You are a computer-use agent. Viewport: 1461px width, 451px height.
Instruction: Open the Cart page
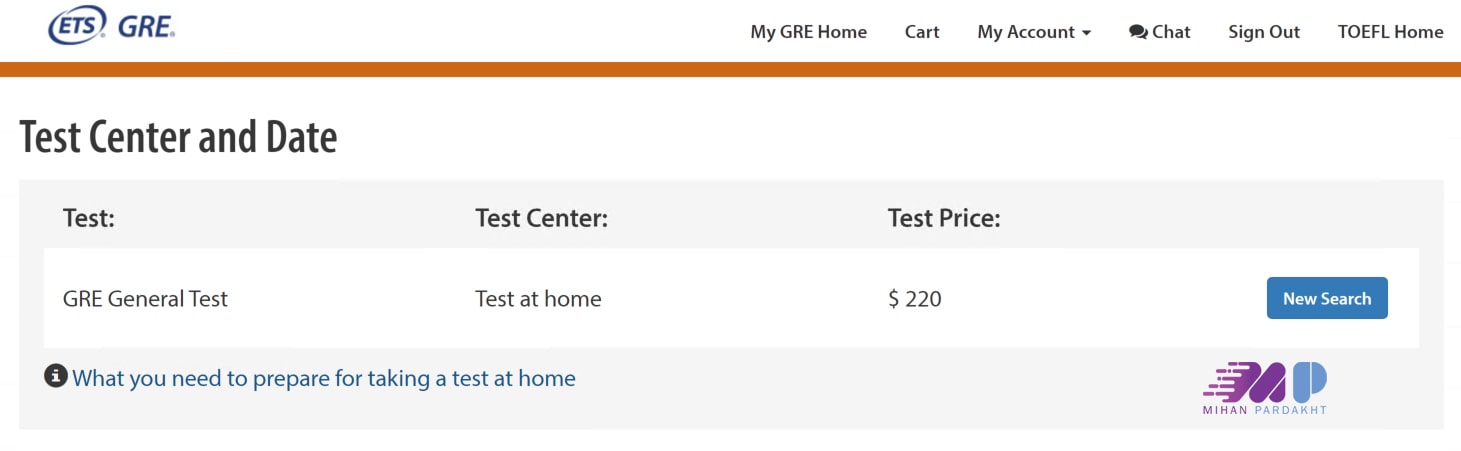pyautogui.click(x=922, y=32)
